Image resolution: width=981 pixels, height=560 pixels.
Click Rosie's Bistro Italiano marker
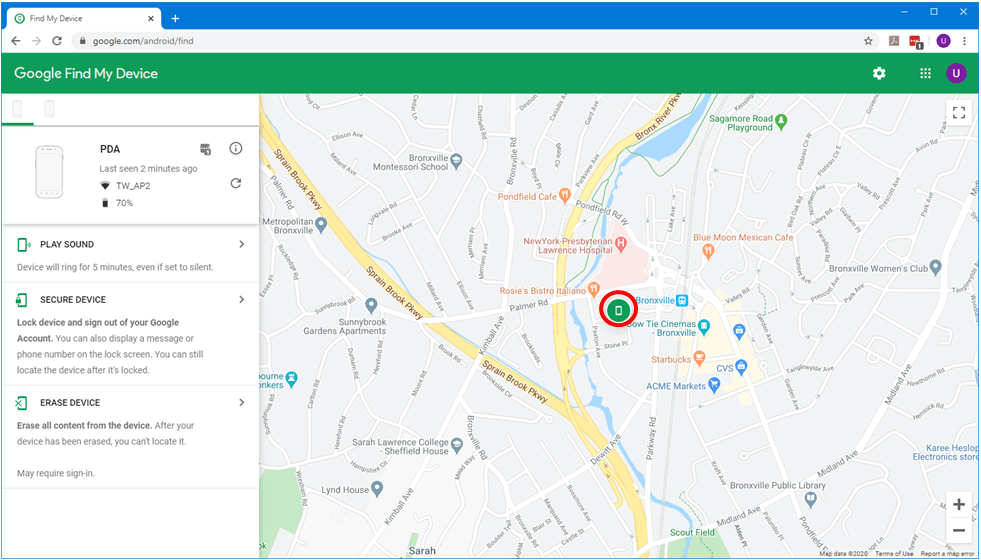point(594,290)
